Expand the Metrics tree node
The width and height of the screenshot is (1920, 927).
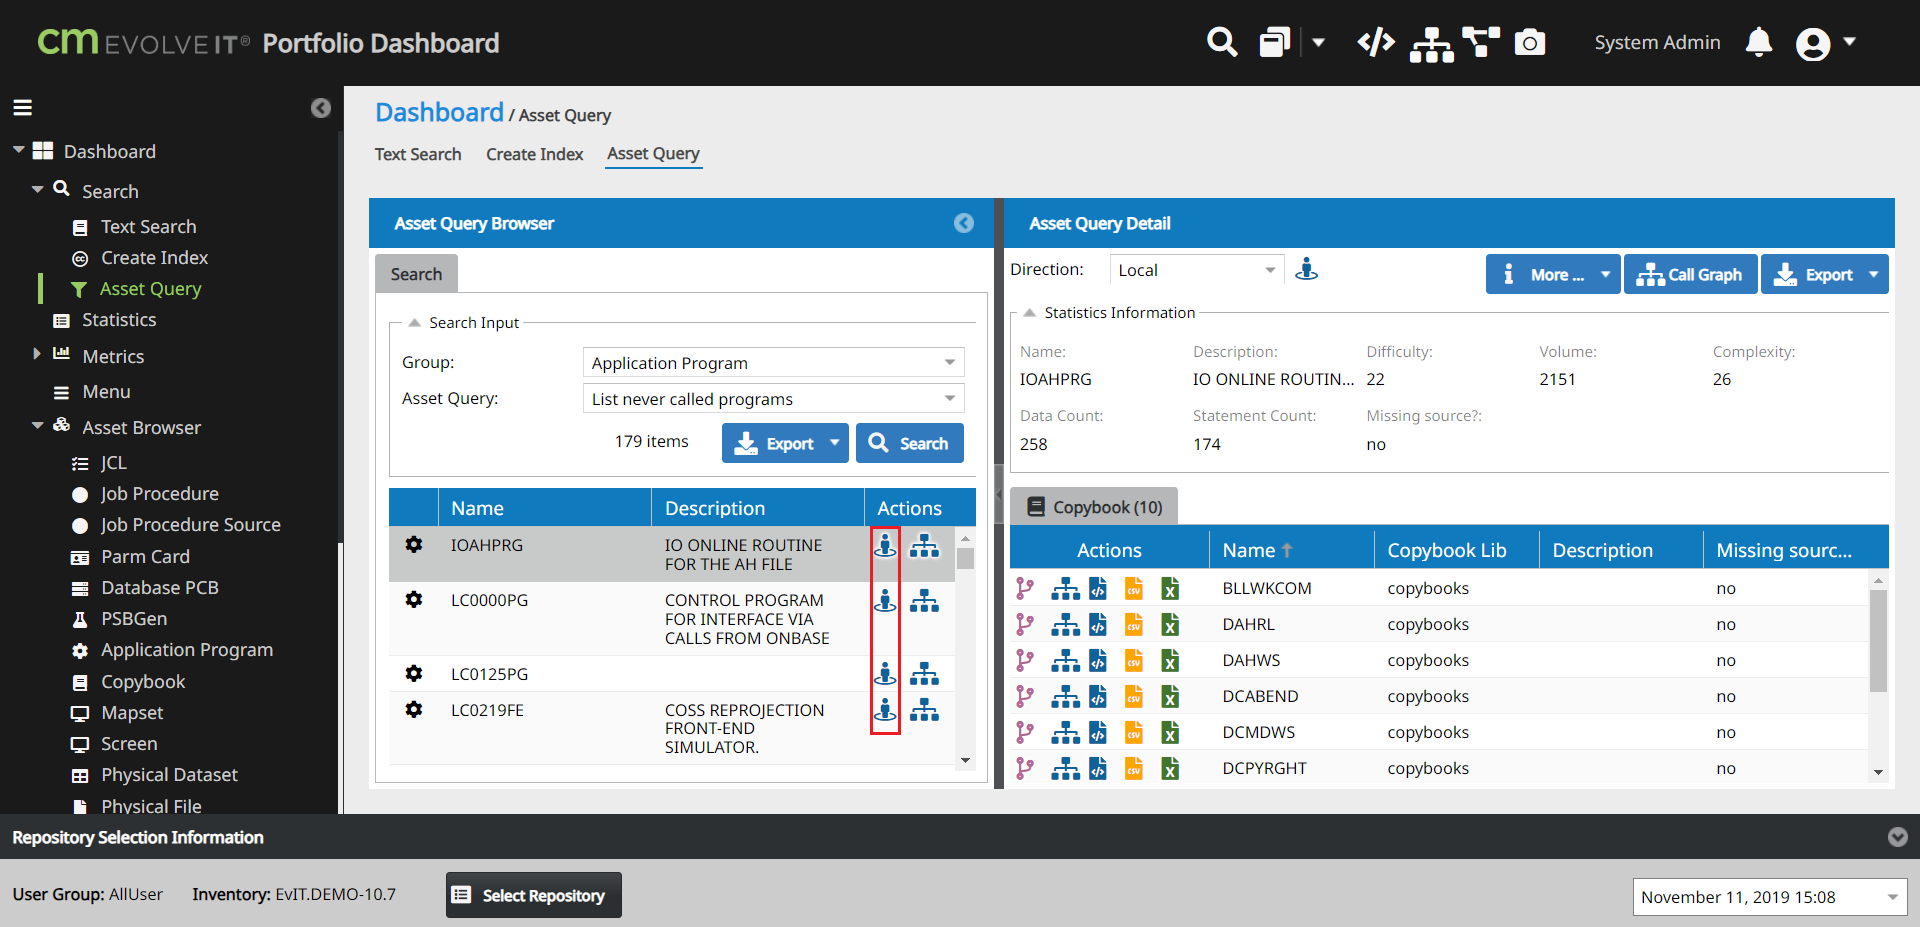pos(37,354)
